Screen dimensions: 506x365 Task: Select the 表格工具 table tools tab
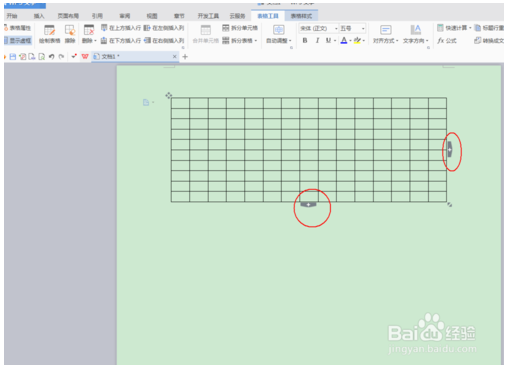[x=268, y=16]
